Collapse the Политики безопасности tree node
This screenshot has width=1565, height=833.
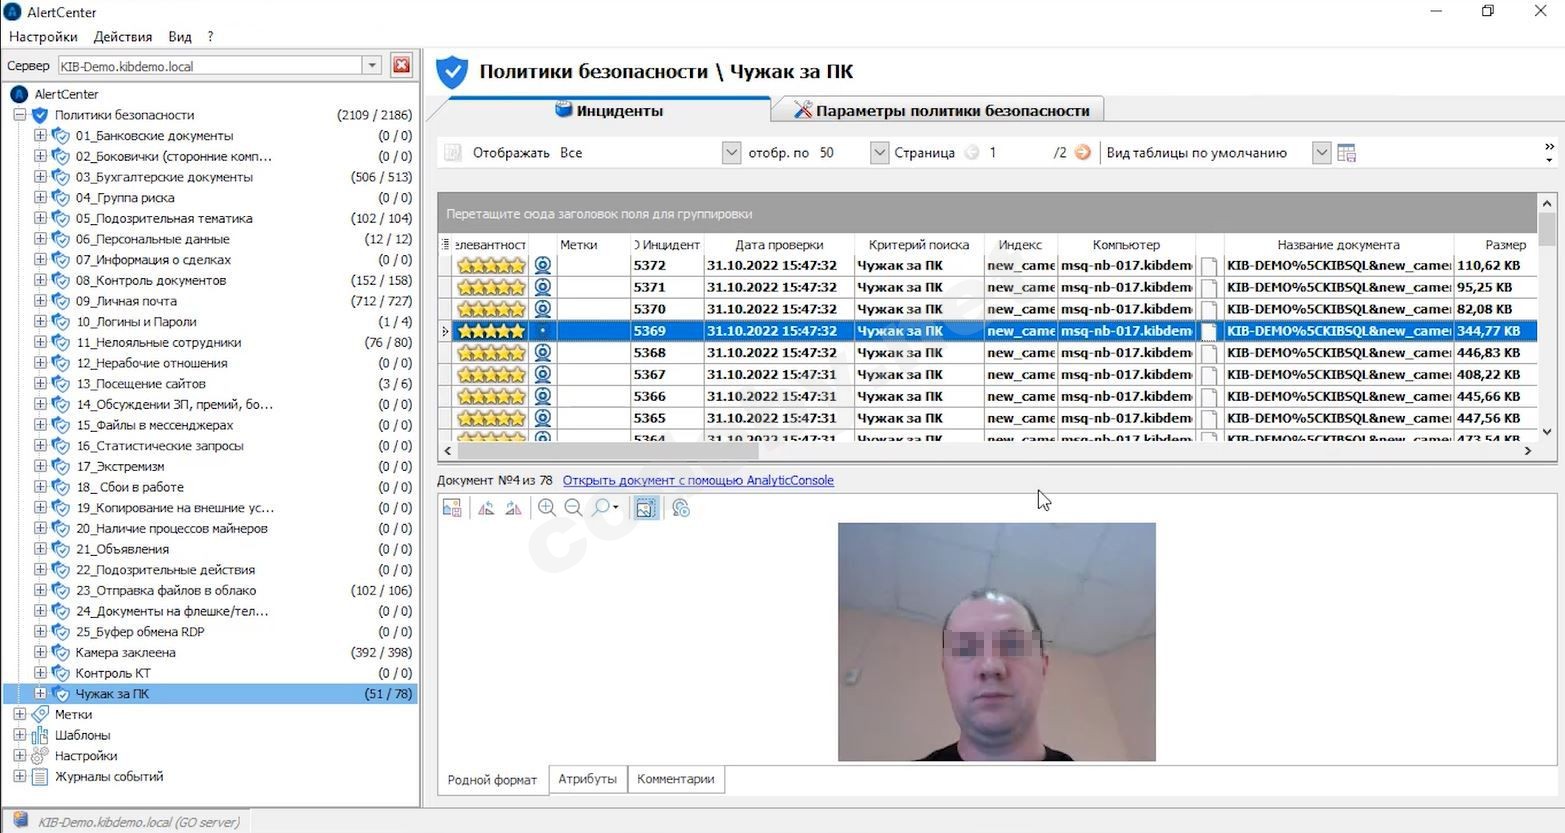pyautogui.click(x=19, y=115)
